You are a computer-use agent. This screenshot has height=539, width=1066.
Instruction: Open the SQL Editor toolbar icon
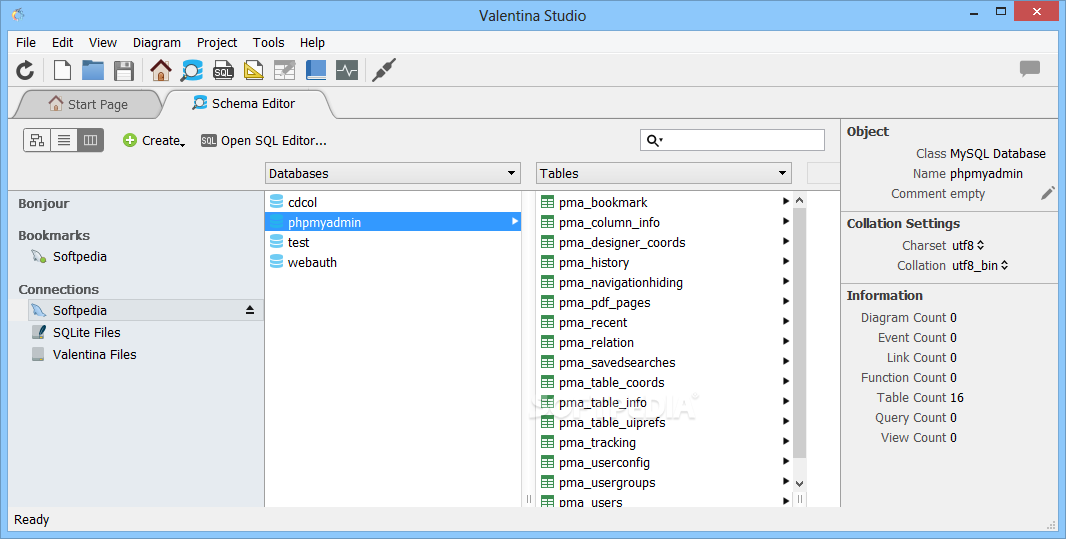[223, 70]
